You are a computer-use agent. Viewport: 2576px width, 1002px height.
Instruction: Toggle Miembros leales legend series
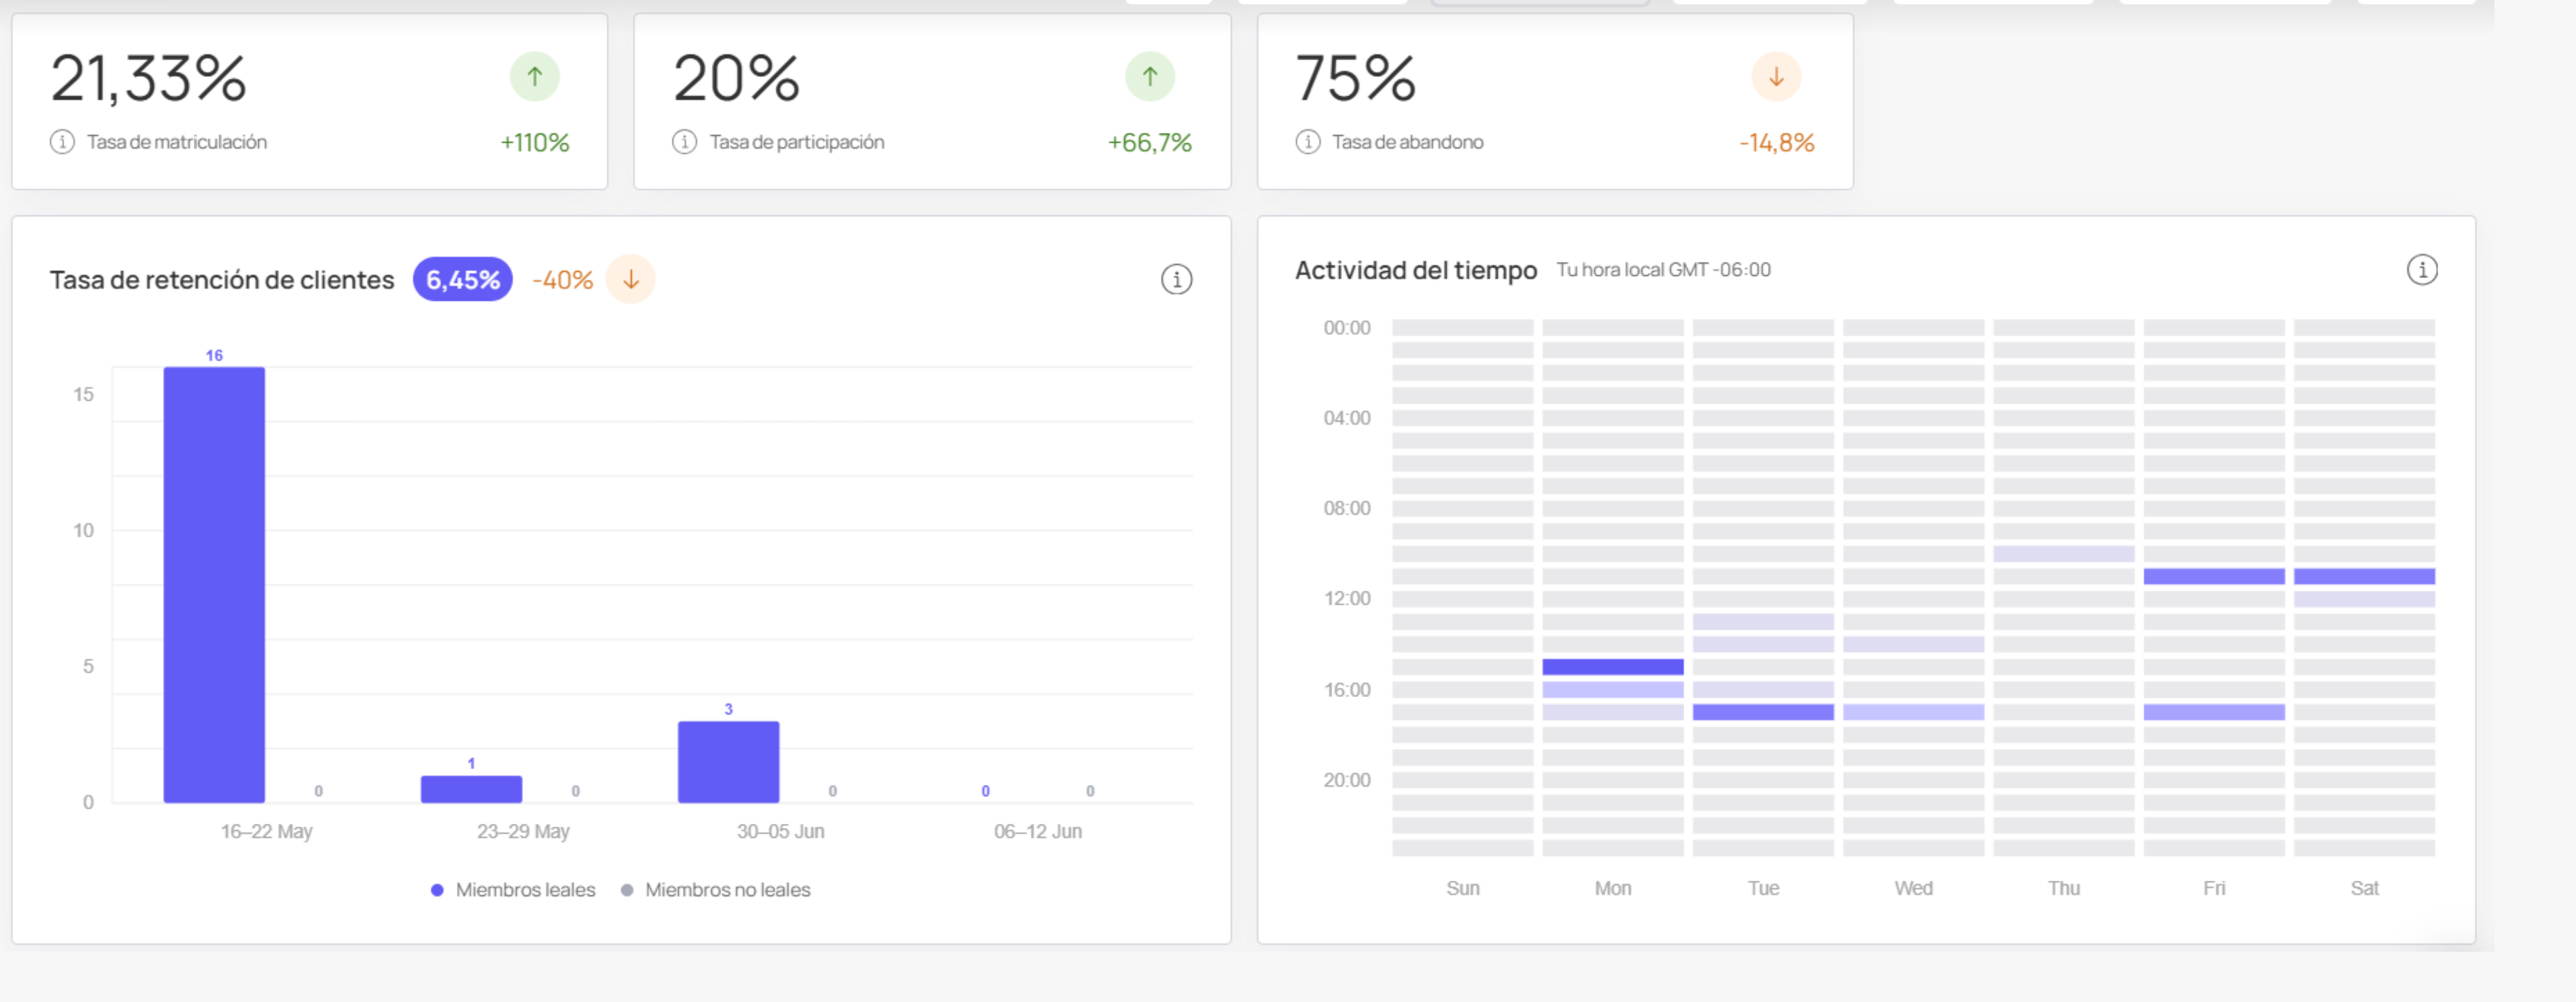[x=513, y=890]
